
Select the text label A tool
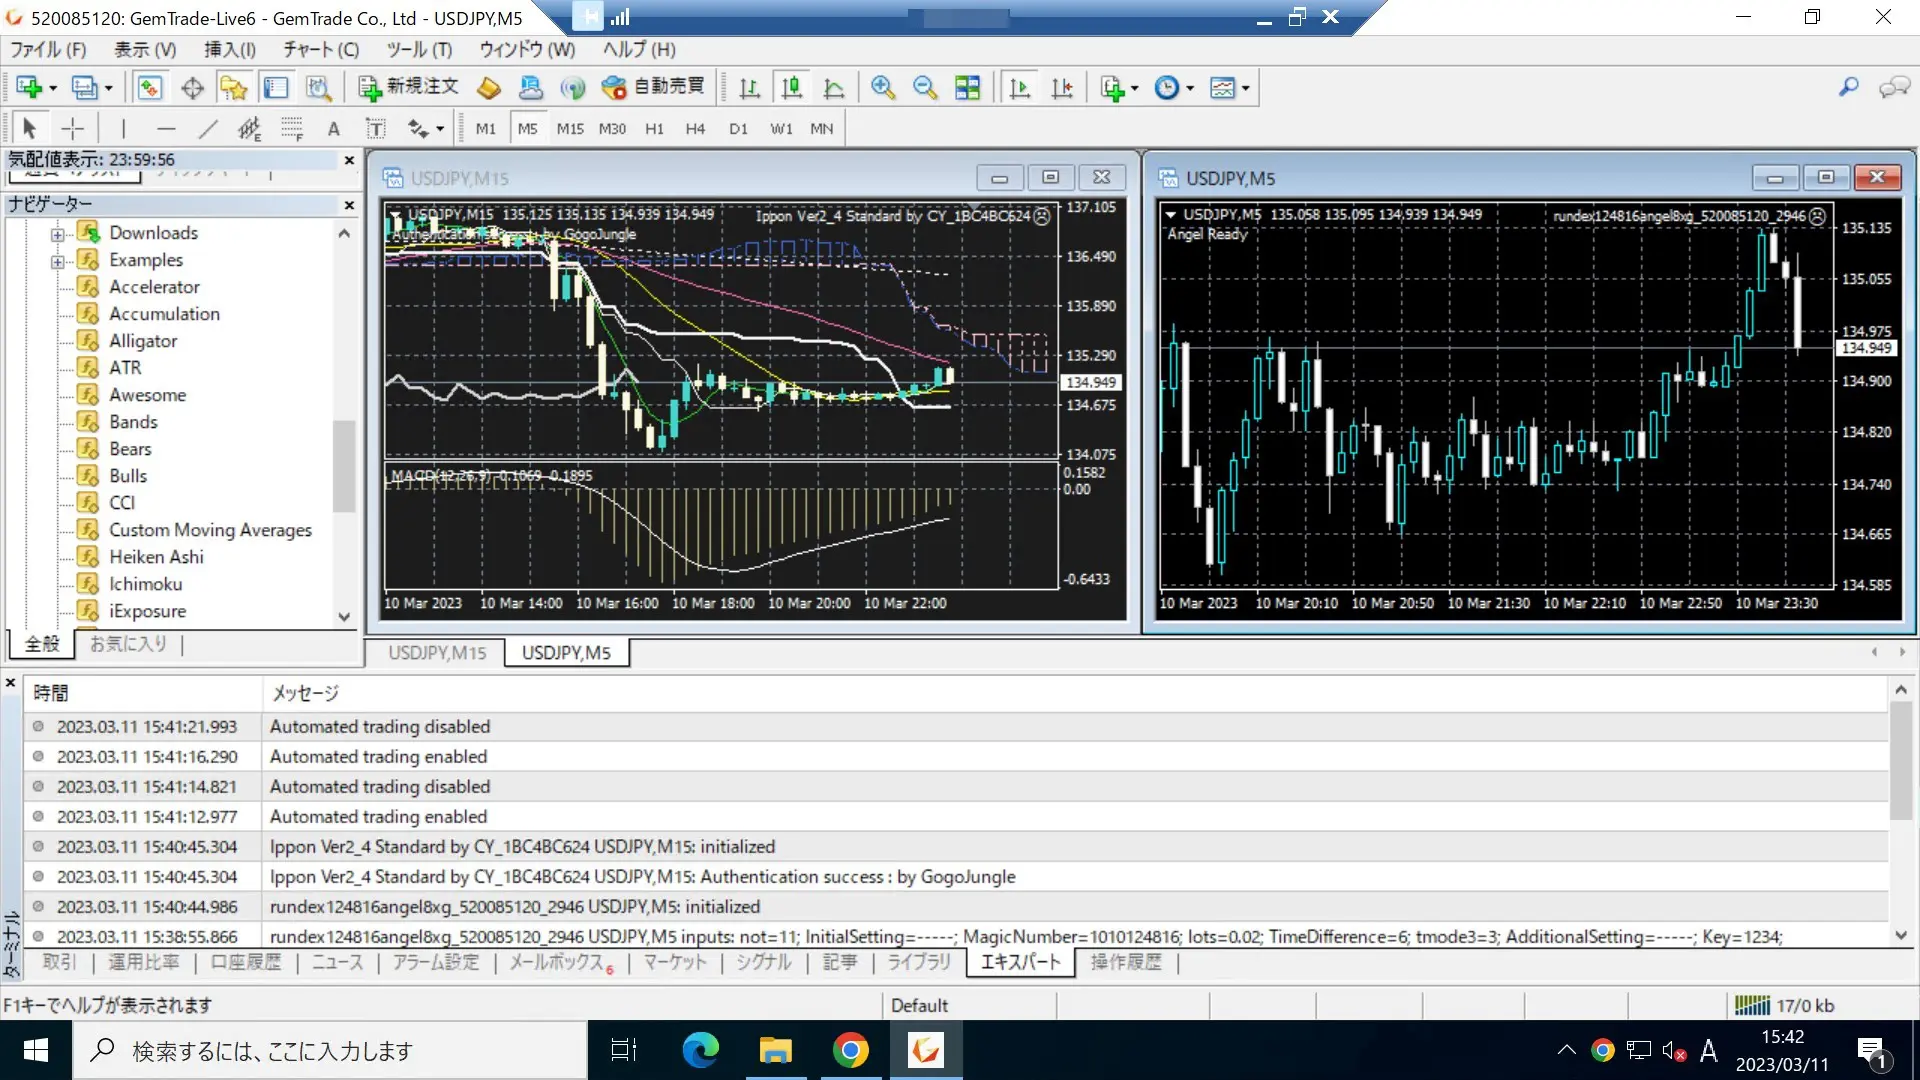pyautogui.click(x=334, y=128)
